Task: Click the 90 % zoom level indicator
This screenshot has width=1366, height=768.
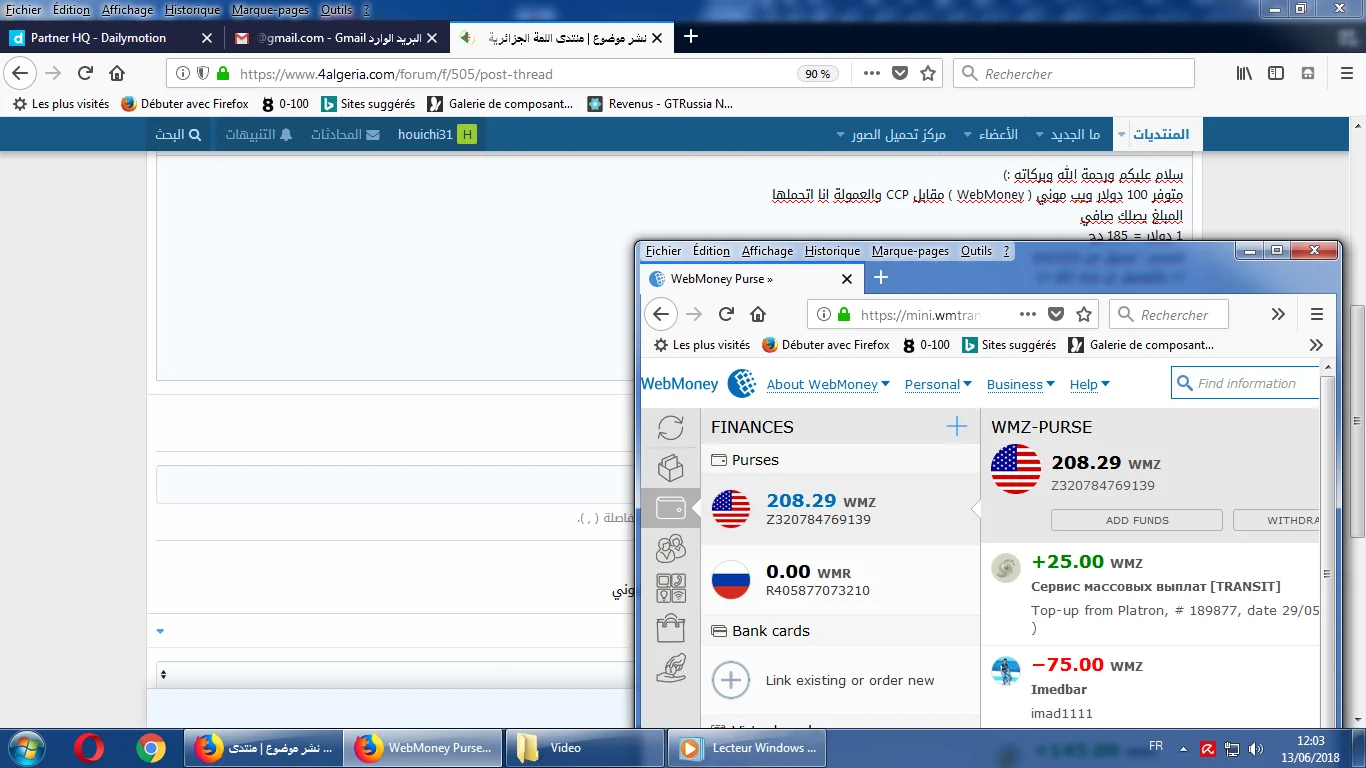Action: pos(817,74)
